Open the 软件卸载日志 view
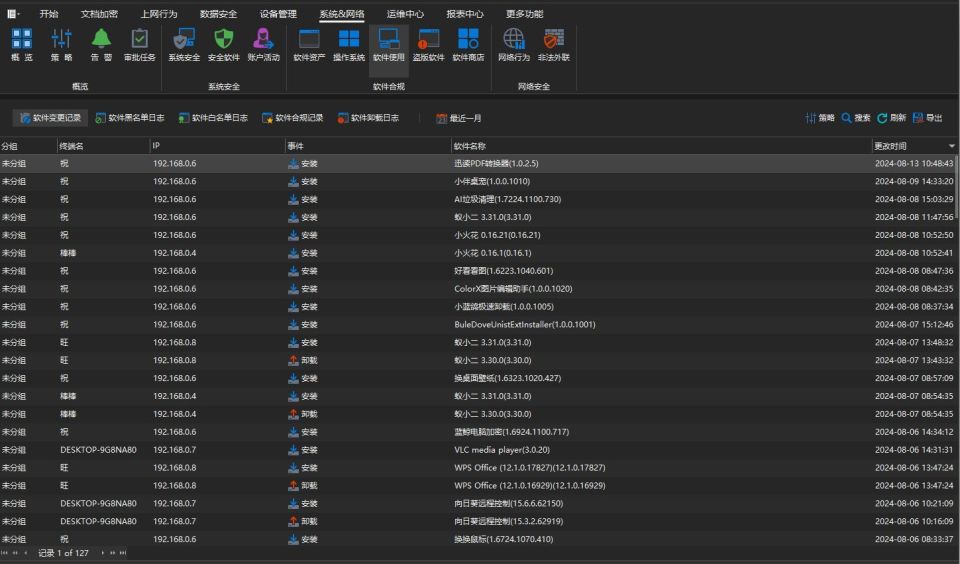The height and width of the screenshot is (564, 960). 368,118
